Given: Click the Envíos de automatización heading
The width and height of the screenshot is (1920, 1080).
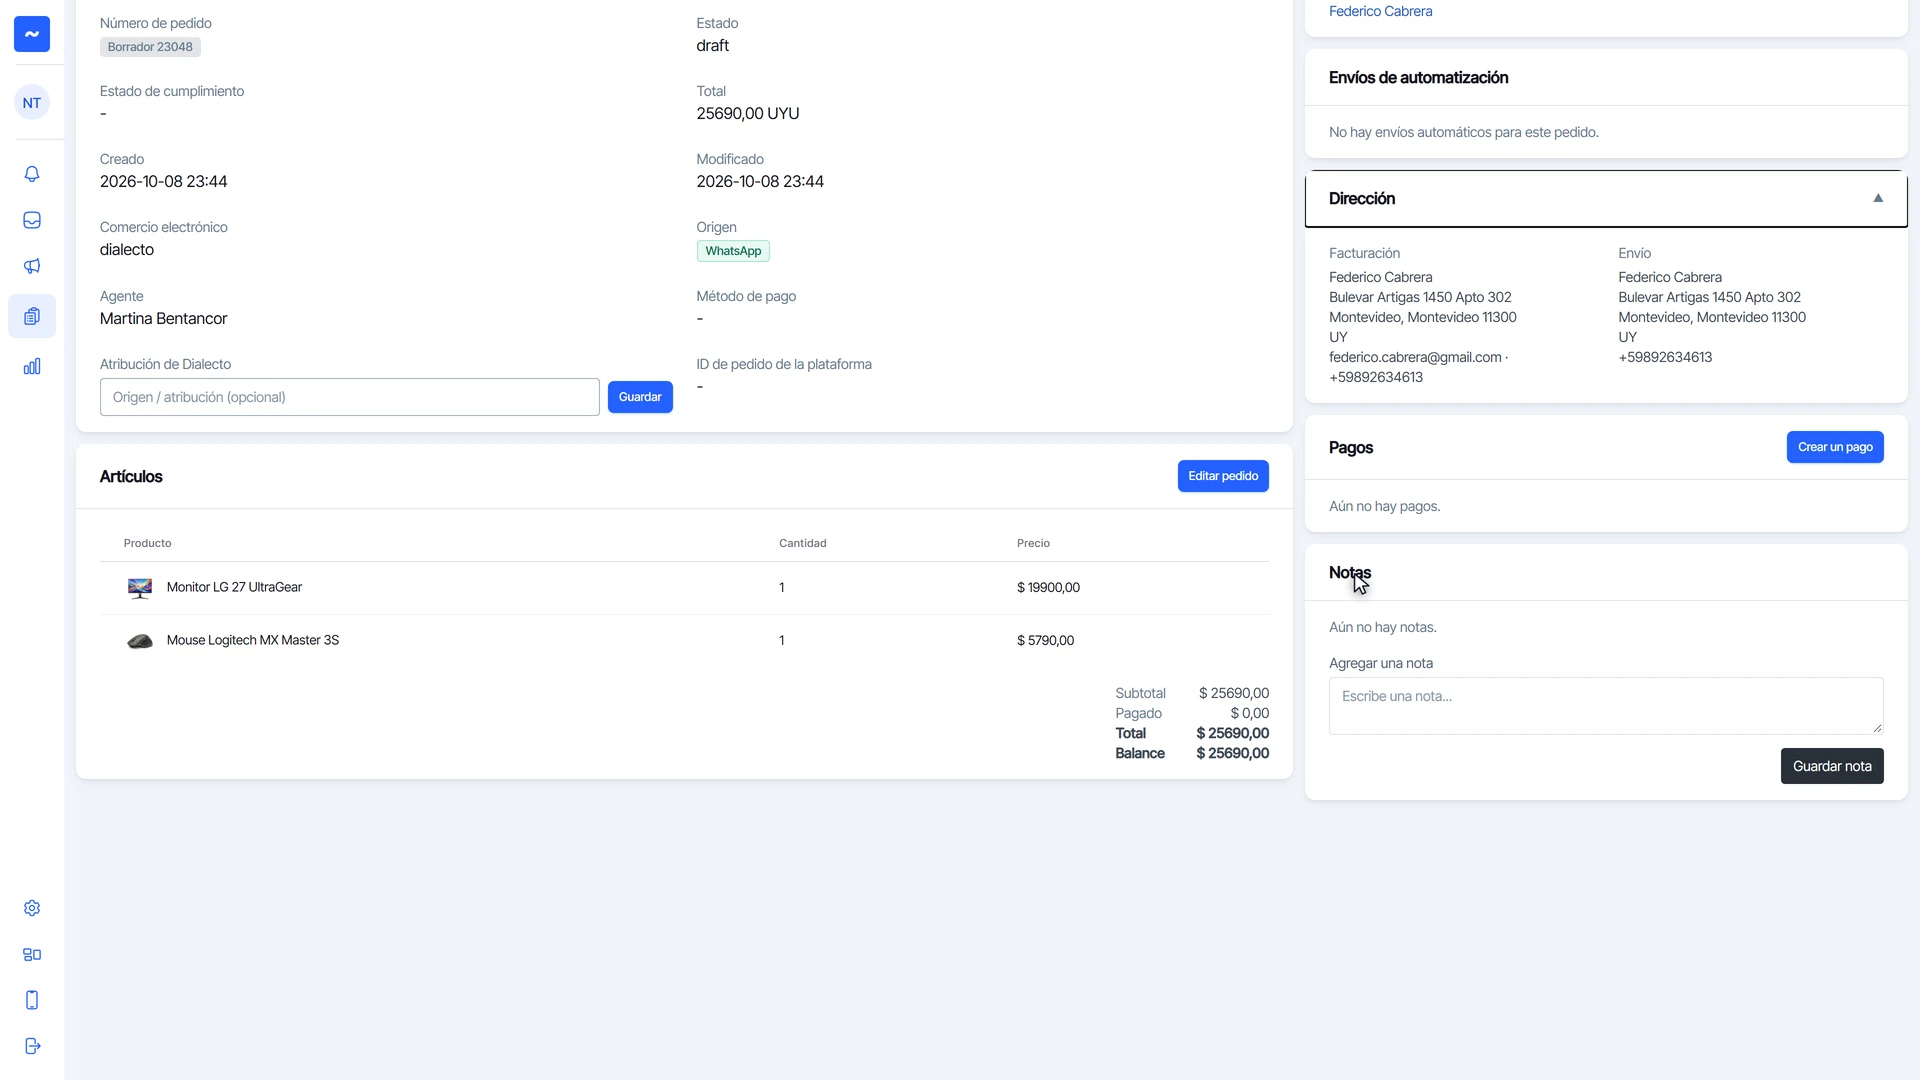Looking at the screenshot, I should (x=1418, y=78).
